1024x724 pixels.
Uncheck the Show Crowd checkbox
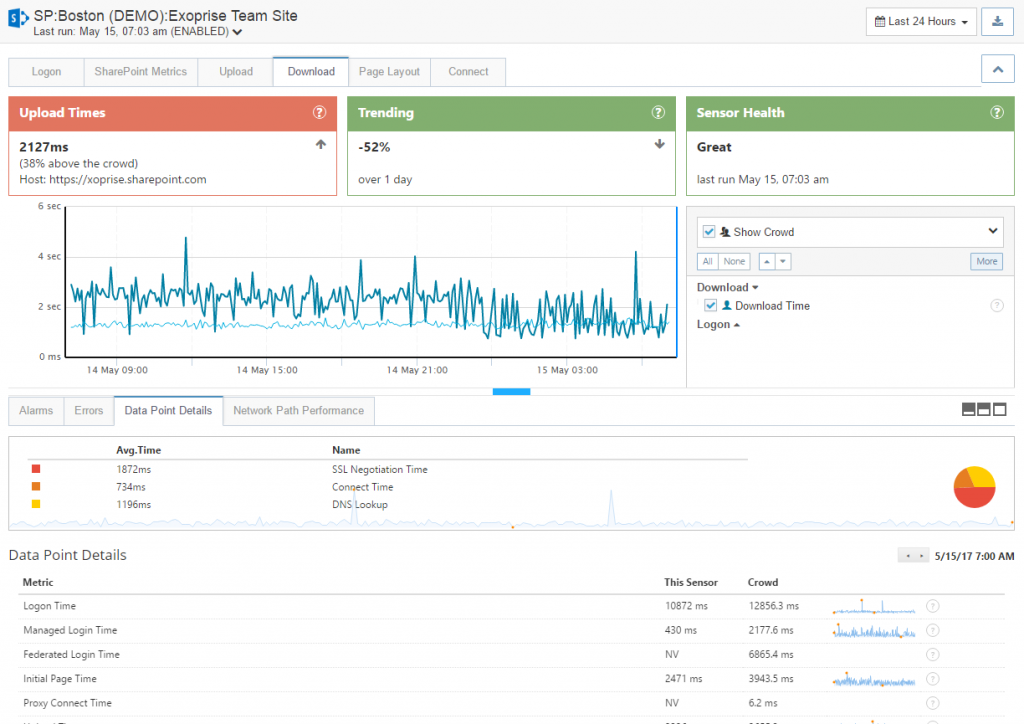point(711,231)
